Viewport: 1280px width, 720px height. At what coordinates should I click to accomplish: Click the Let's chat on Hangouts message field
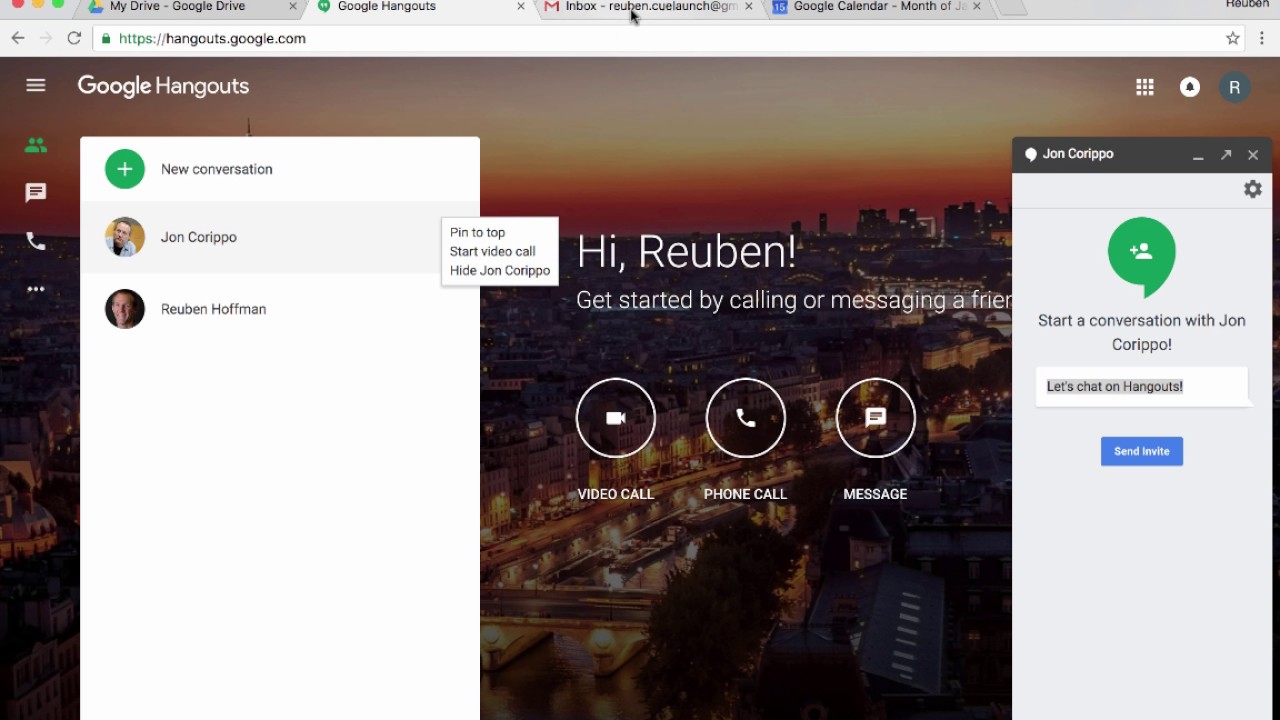[1142, 386]
